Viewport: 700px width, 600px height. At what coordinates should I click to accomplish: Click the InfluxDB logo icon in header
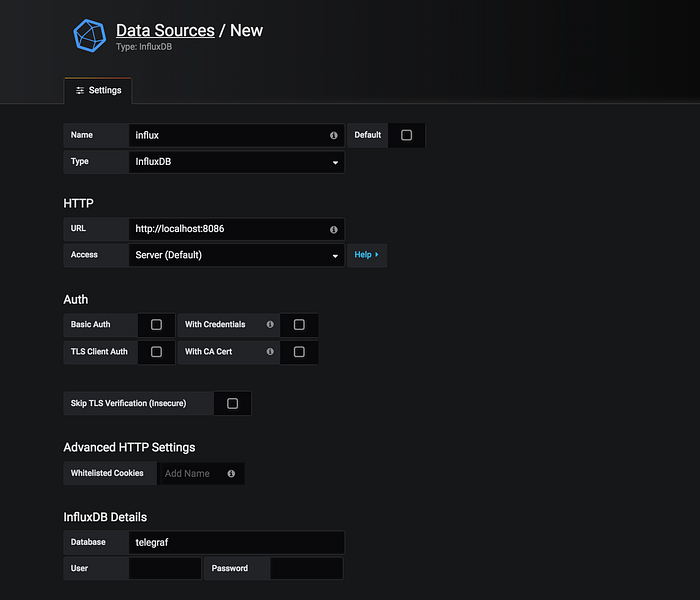click(89, 36)
